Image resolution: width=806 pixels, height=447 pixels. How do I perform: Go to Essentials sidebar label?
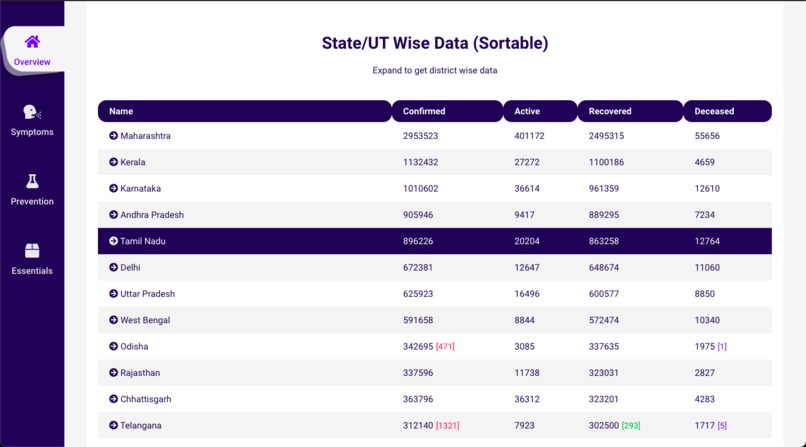pyautogui.click(x=32, y=271)
